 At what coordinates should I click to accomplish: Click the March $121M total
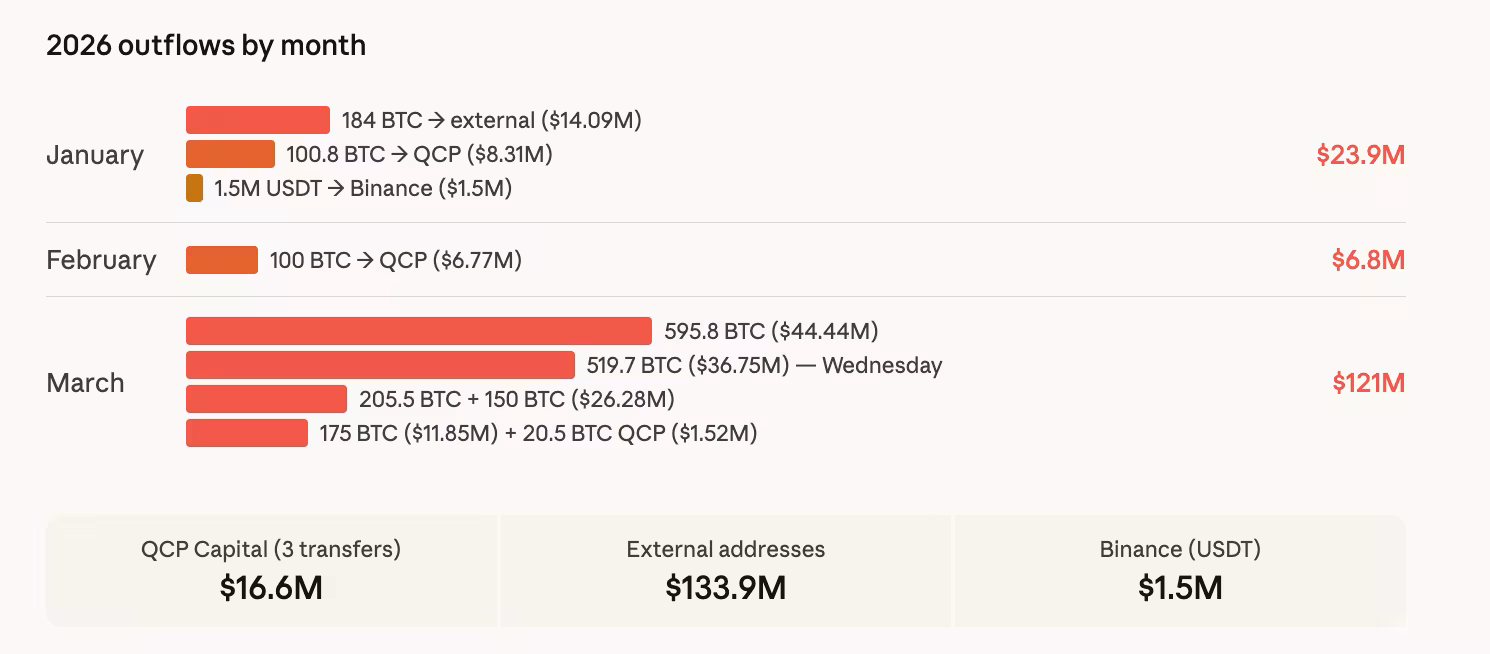point(1368,383)
